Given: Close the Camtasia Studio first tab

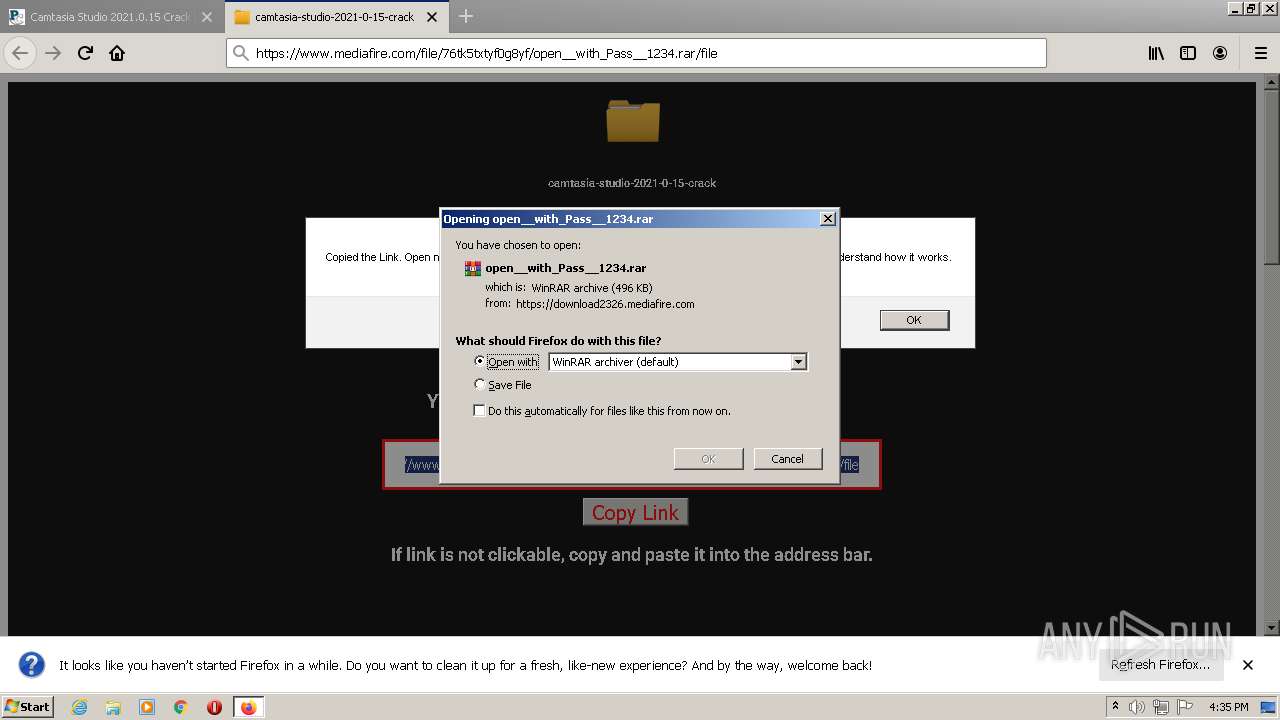Looking at the screenshot, I should [208, 17].
